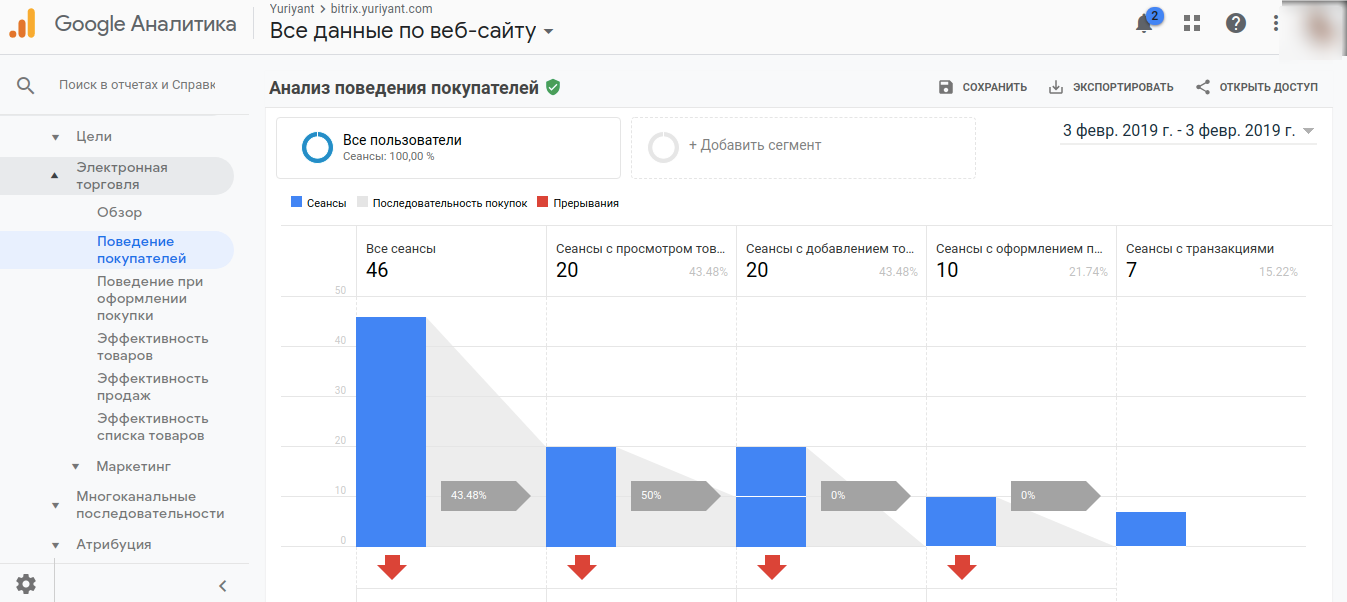This screenshot has width=1347, height=602.
Task: Click the Сеансы с добавлением то... header
Action: [x=831, y=249]
